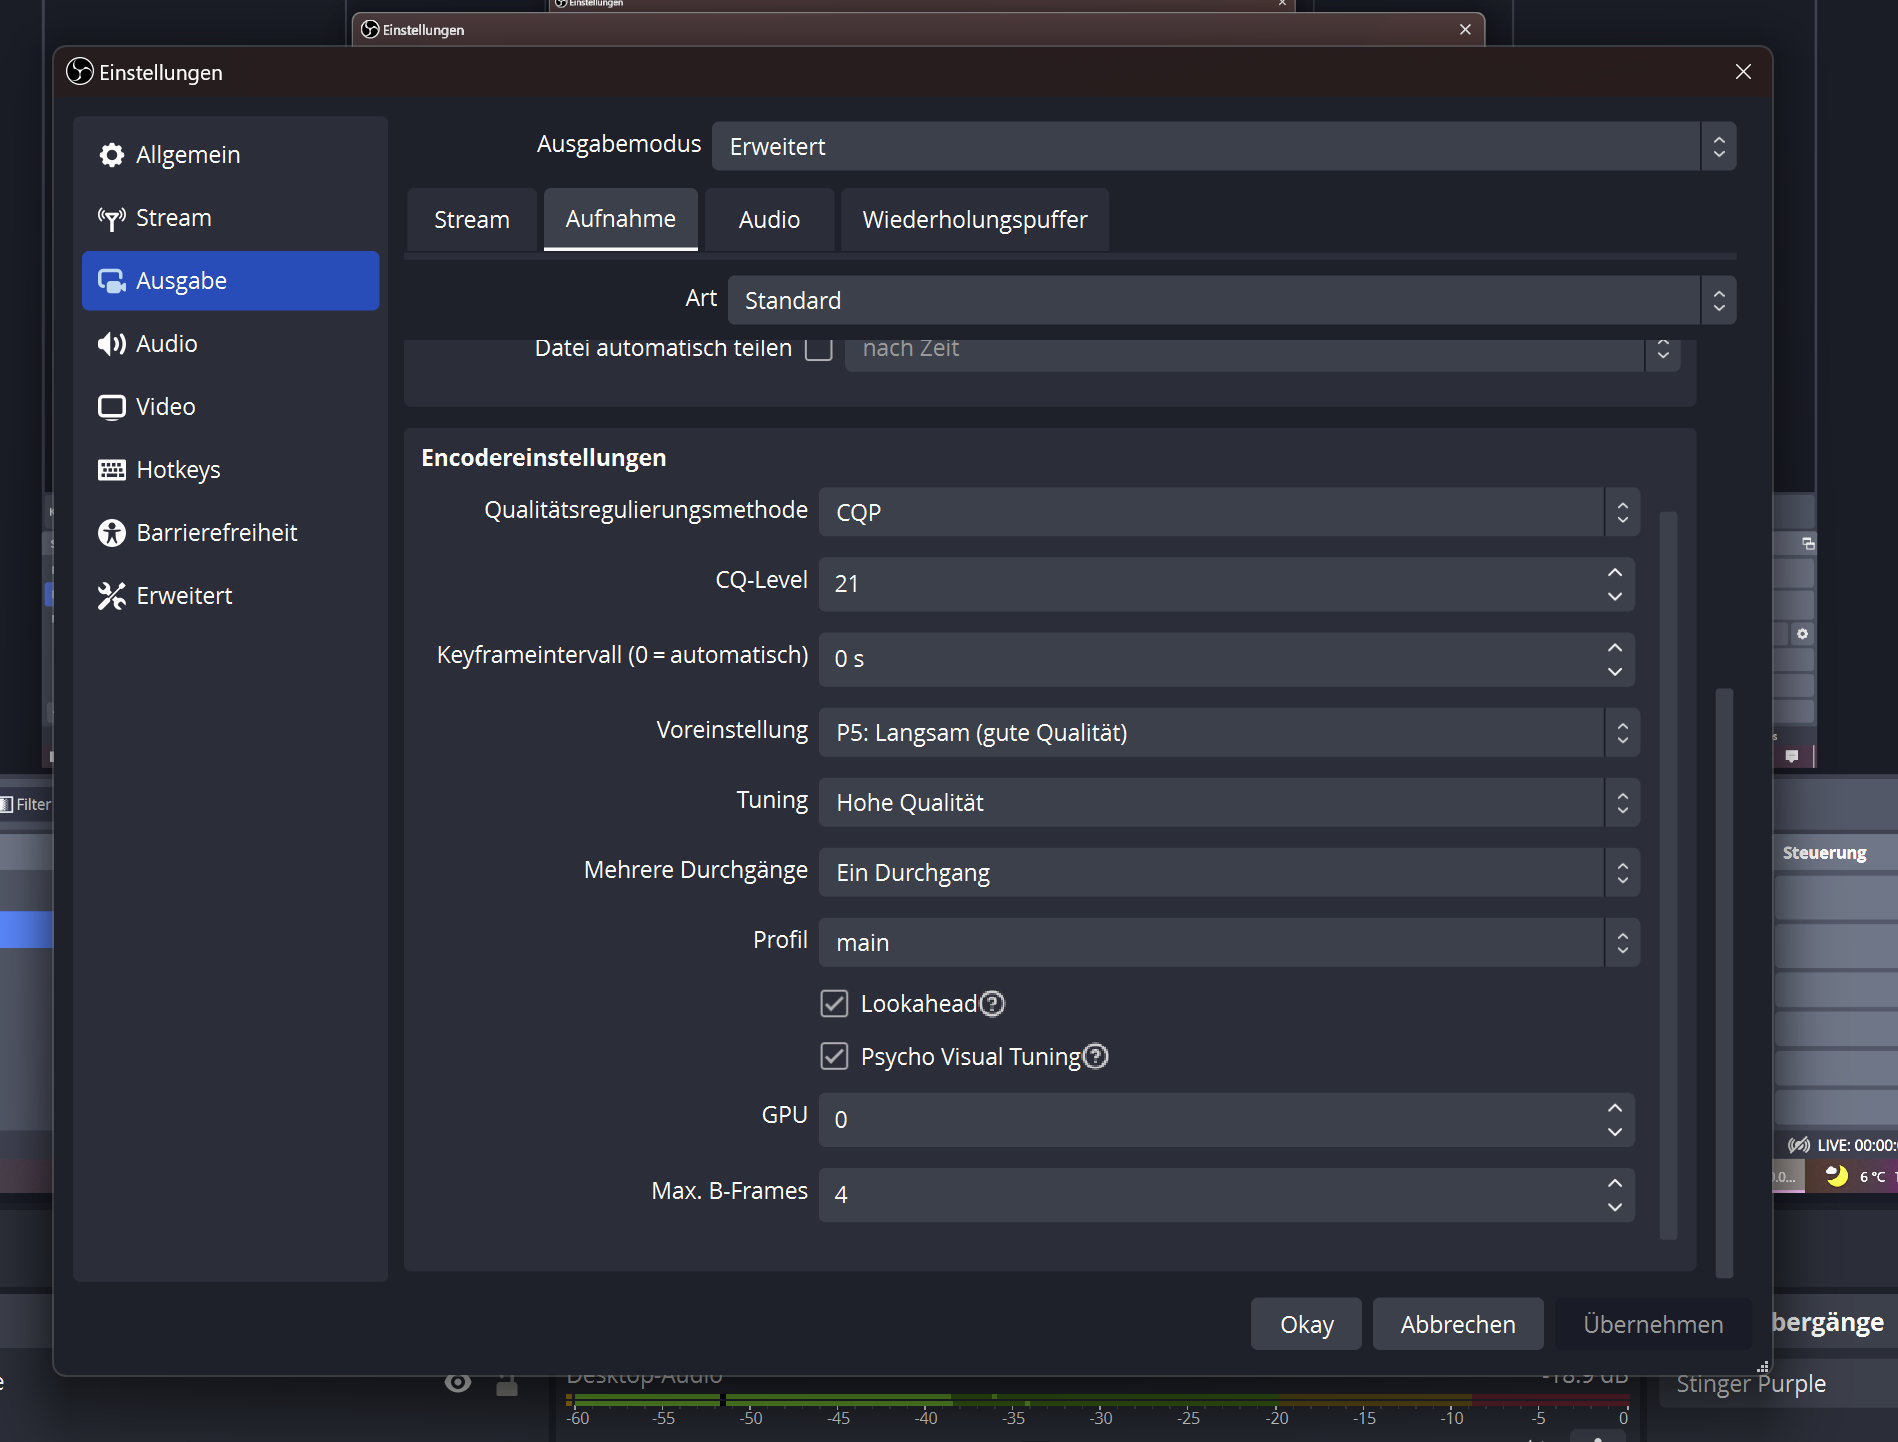Screen dimensions: 1898x1442
Task: Switch to the Wiederholungspuffer tab
Action: pos(975,220)
